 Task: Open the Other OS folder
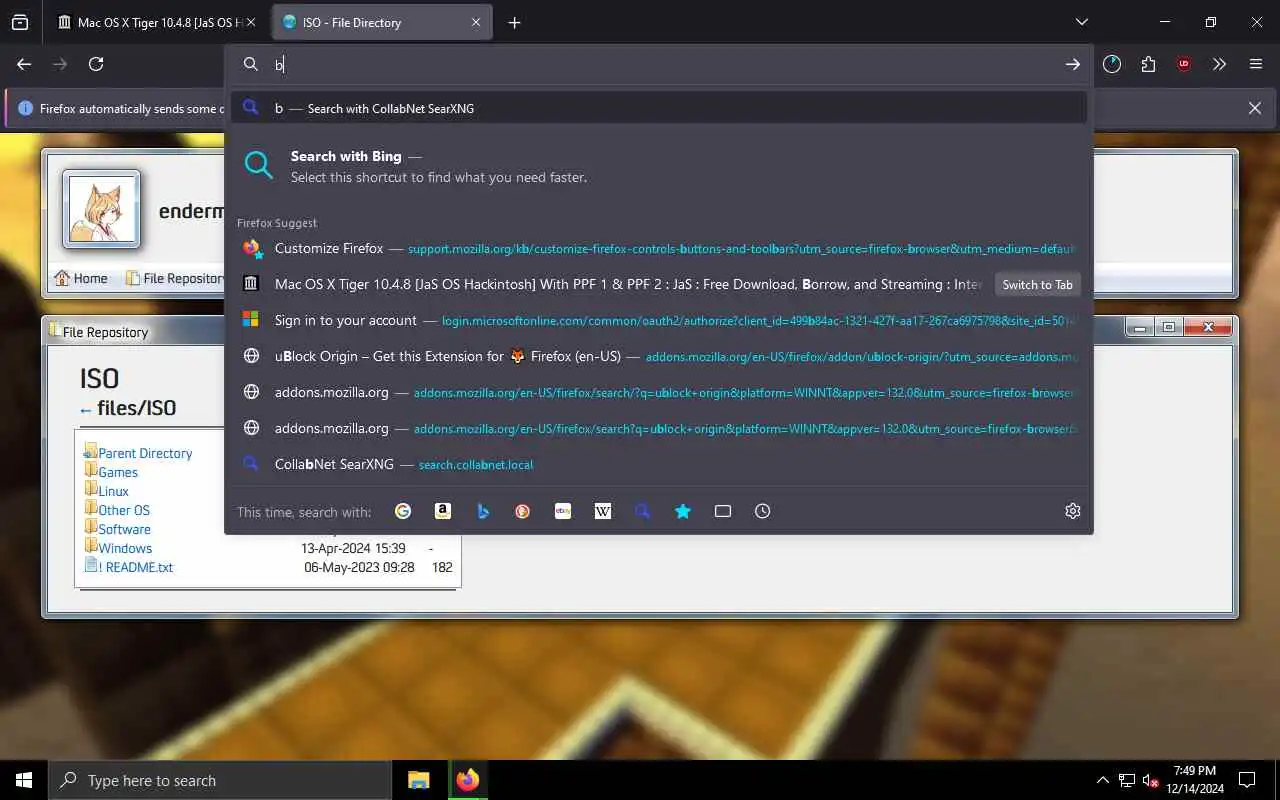pos(124,510)
